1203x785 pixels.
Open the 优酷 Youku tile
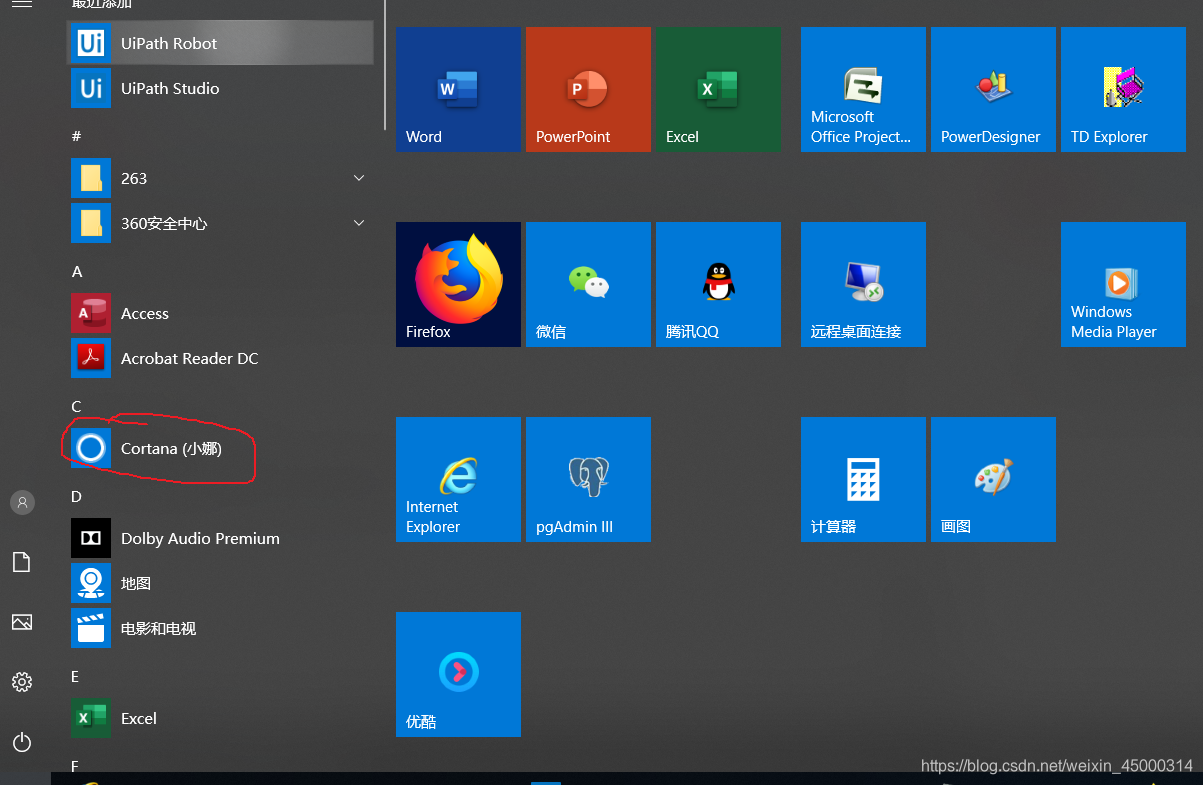click(x=458, y=674)
